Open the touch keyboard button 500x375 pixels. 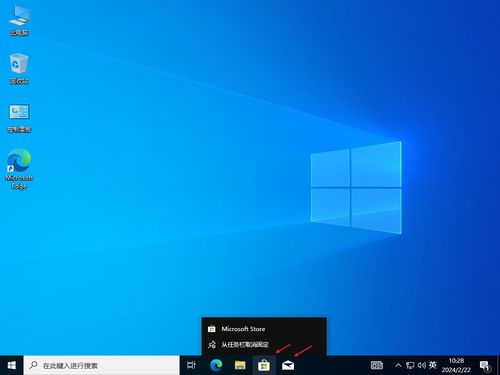point(377,365)
